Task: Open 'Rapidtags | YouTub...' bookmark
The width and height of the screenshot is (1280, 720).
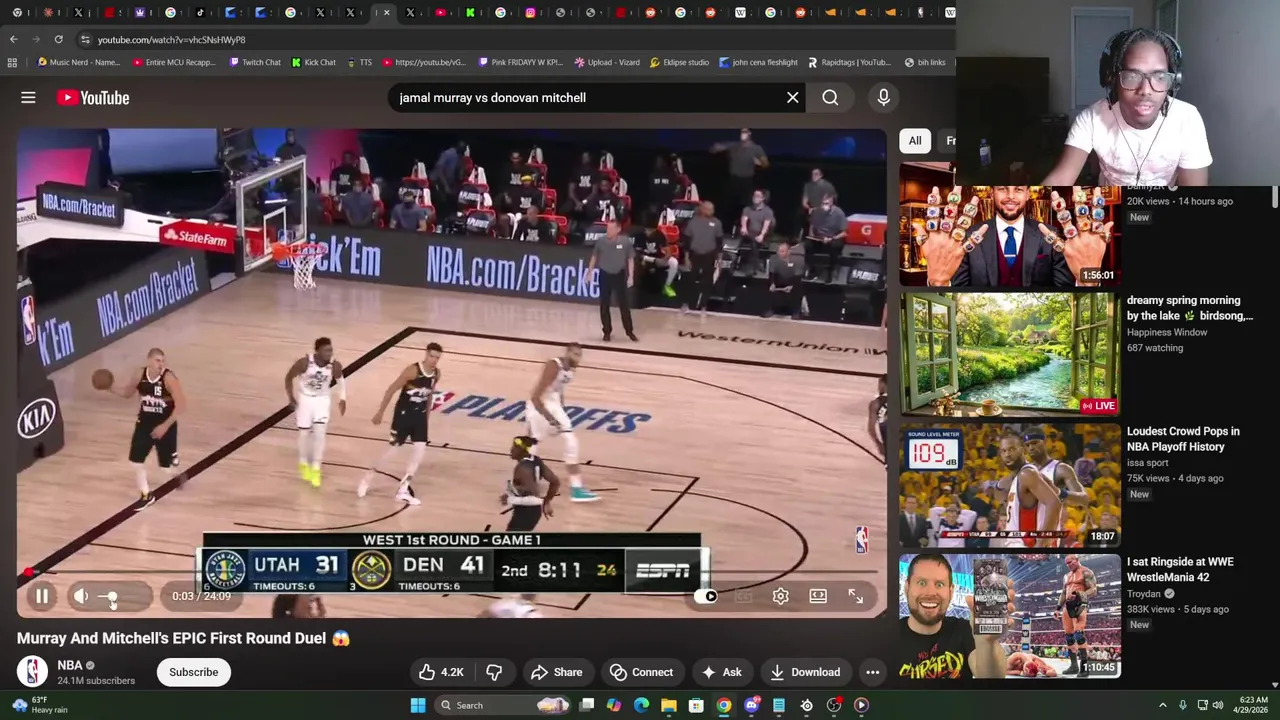Action: (849, 62)
